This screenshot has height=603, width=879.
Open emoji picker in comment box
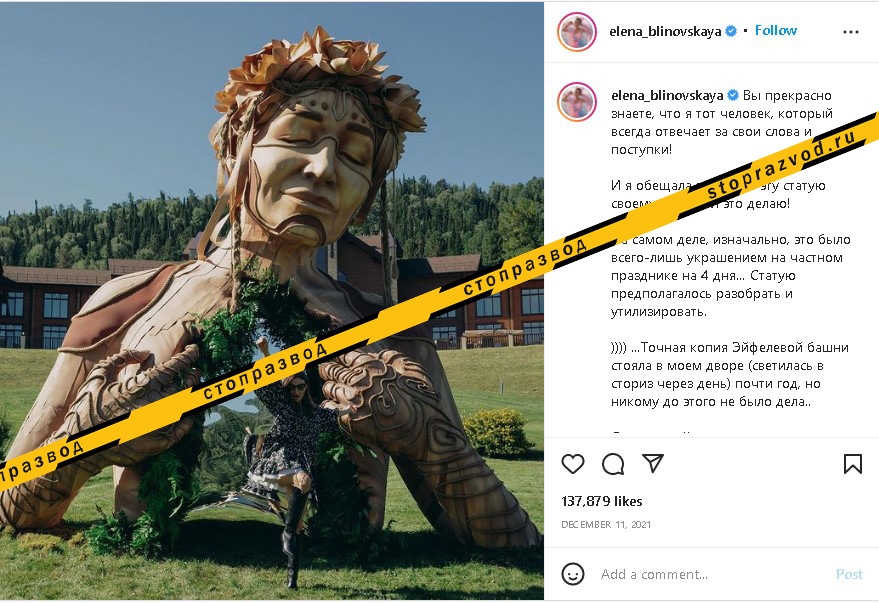coord(573,574)
